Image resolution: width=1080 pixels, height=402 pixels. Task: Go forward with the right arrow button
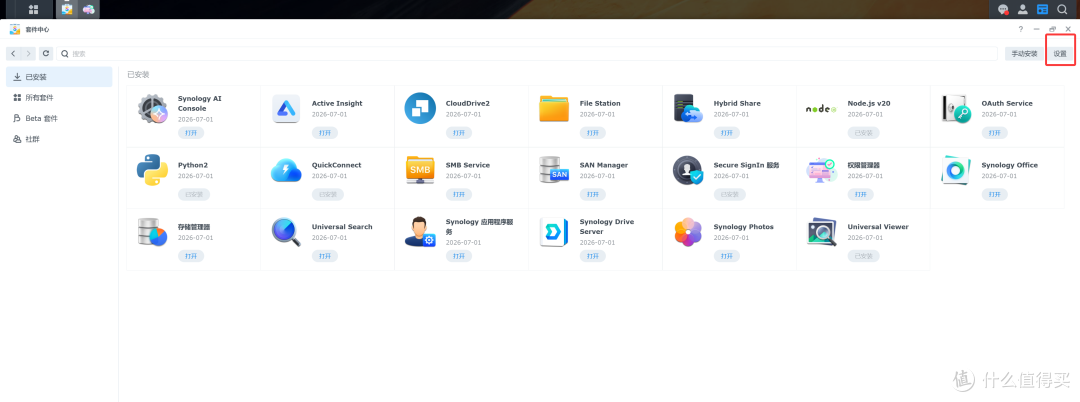[x=28, y=53]
